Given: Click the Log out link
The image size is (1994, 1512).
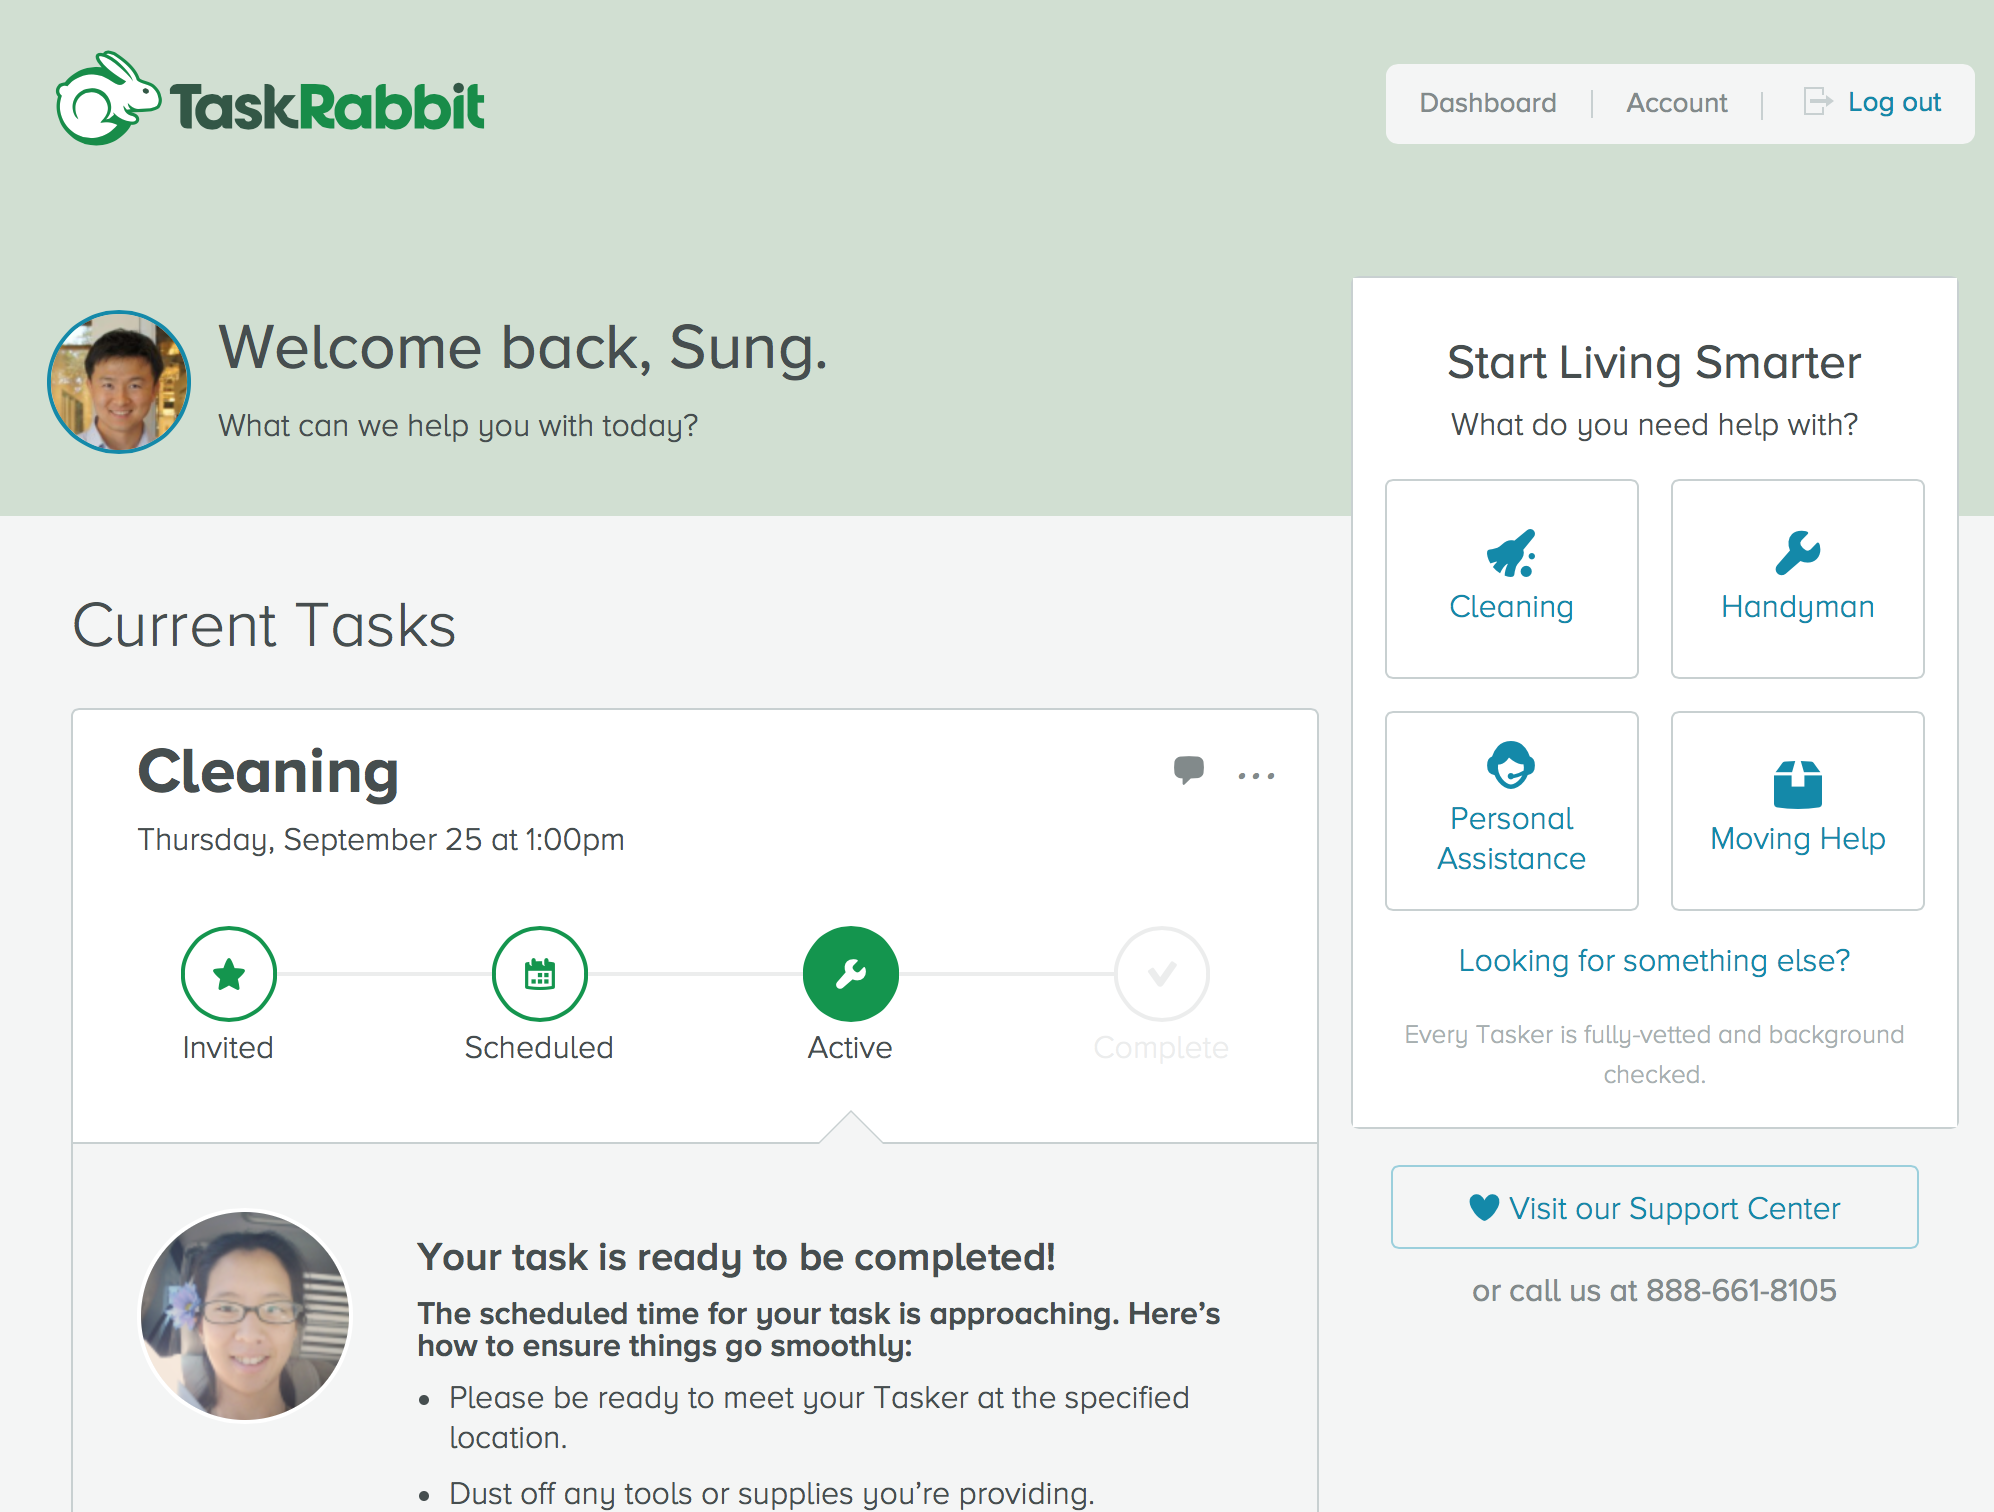Looking at the screenshot, I should click(x=1894, y=102).
